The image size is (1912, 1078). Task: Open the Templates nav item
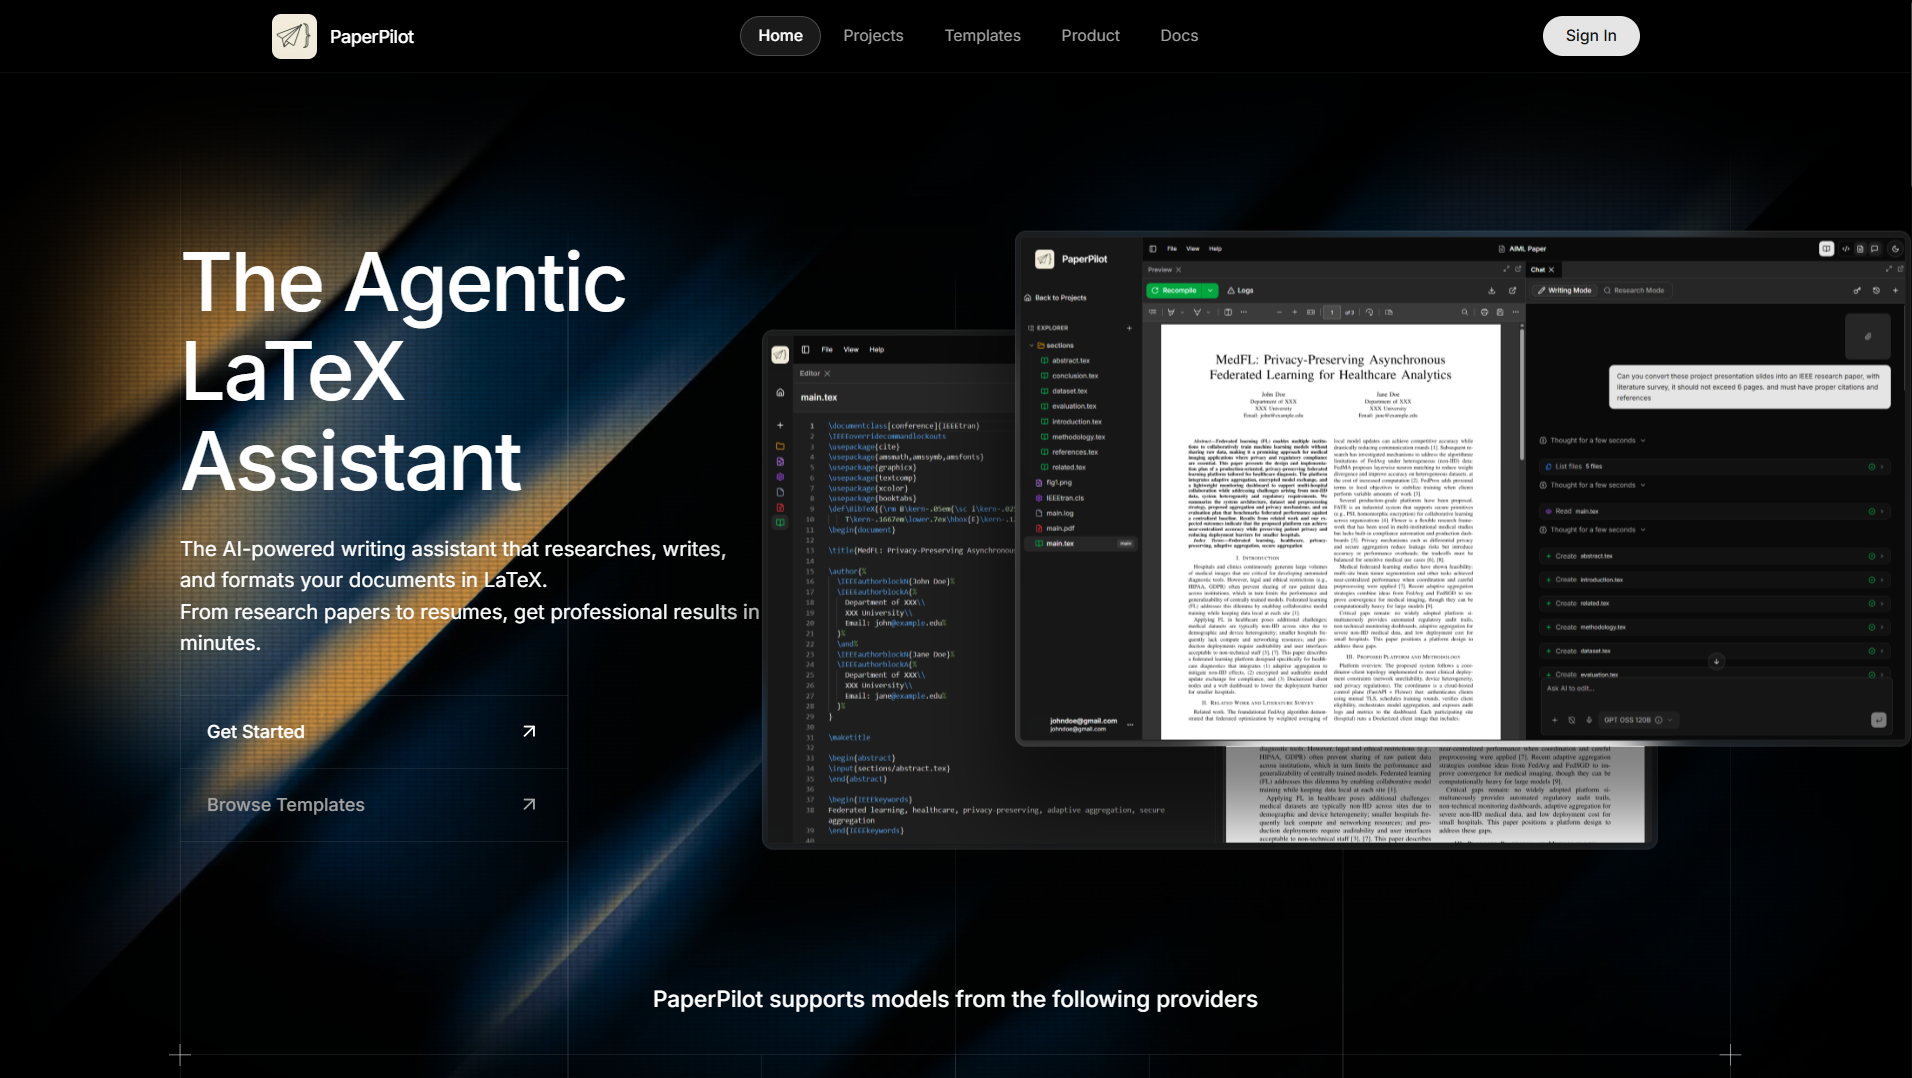(982, 36)
